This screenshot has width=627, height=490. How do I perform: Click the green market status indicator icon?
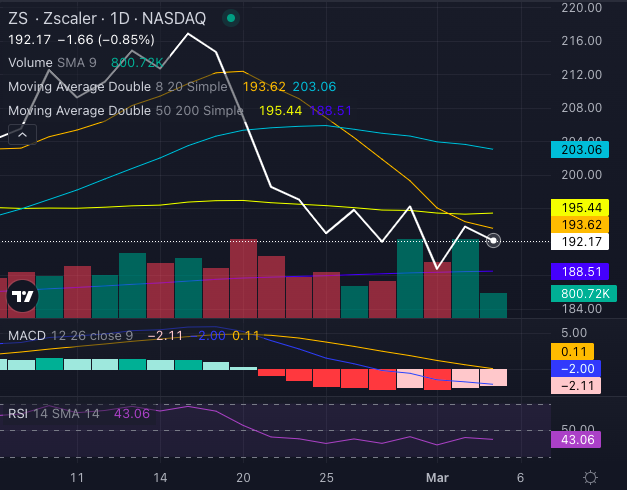(231, 18)
